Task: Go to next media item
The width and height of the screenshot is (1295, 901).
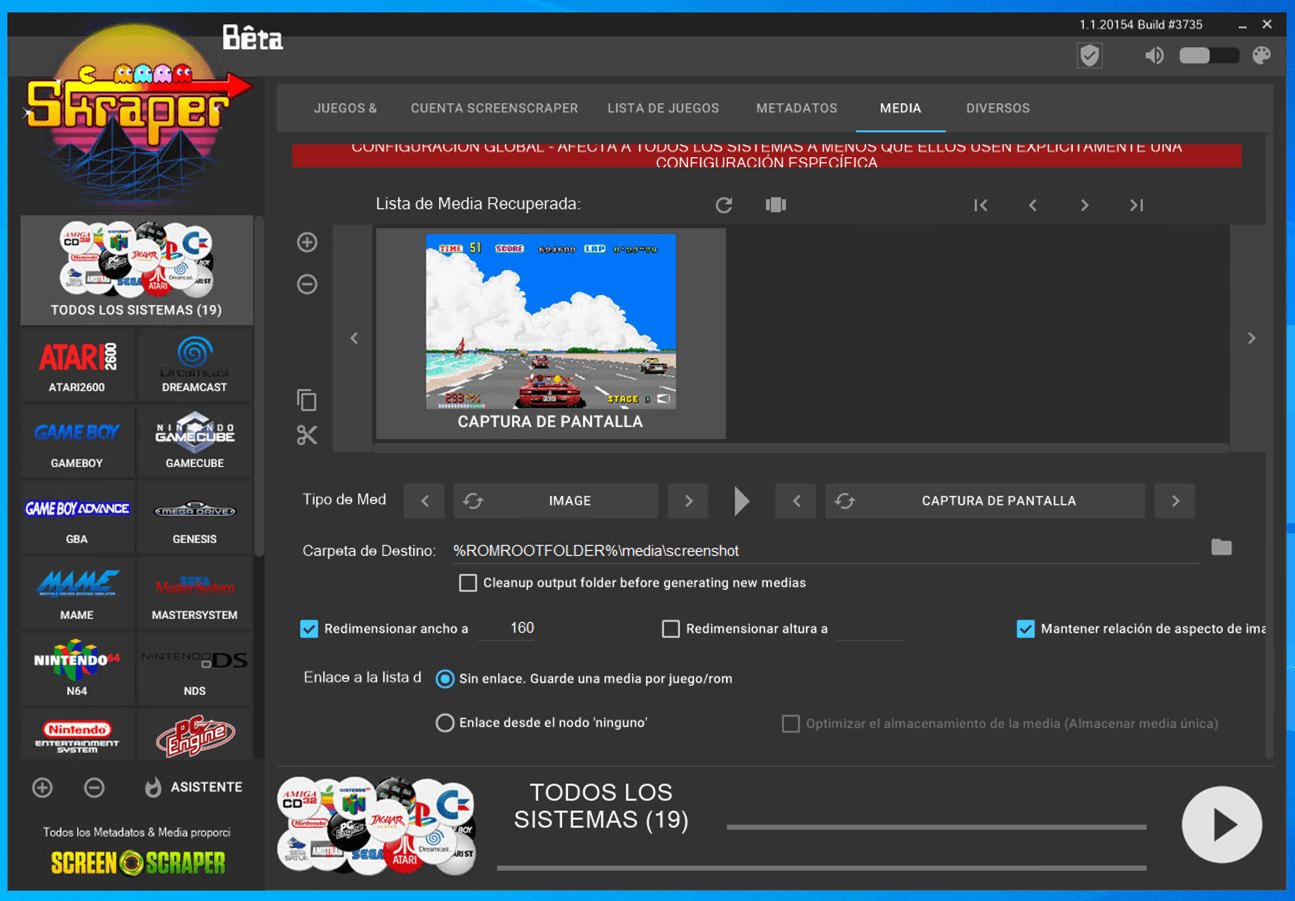Action: pyautogui.click(x=1085, y=205)
